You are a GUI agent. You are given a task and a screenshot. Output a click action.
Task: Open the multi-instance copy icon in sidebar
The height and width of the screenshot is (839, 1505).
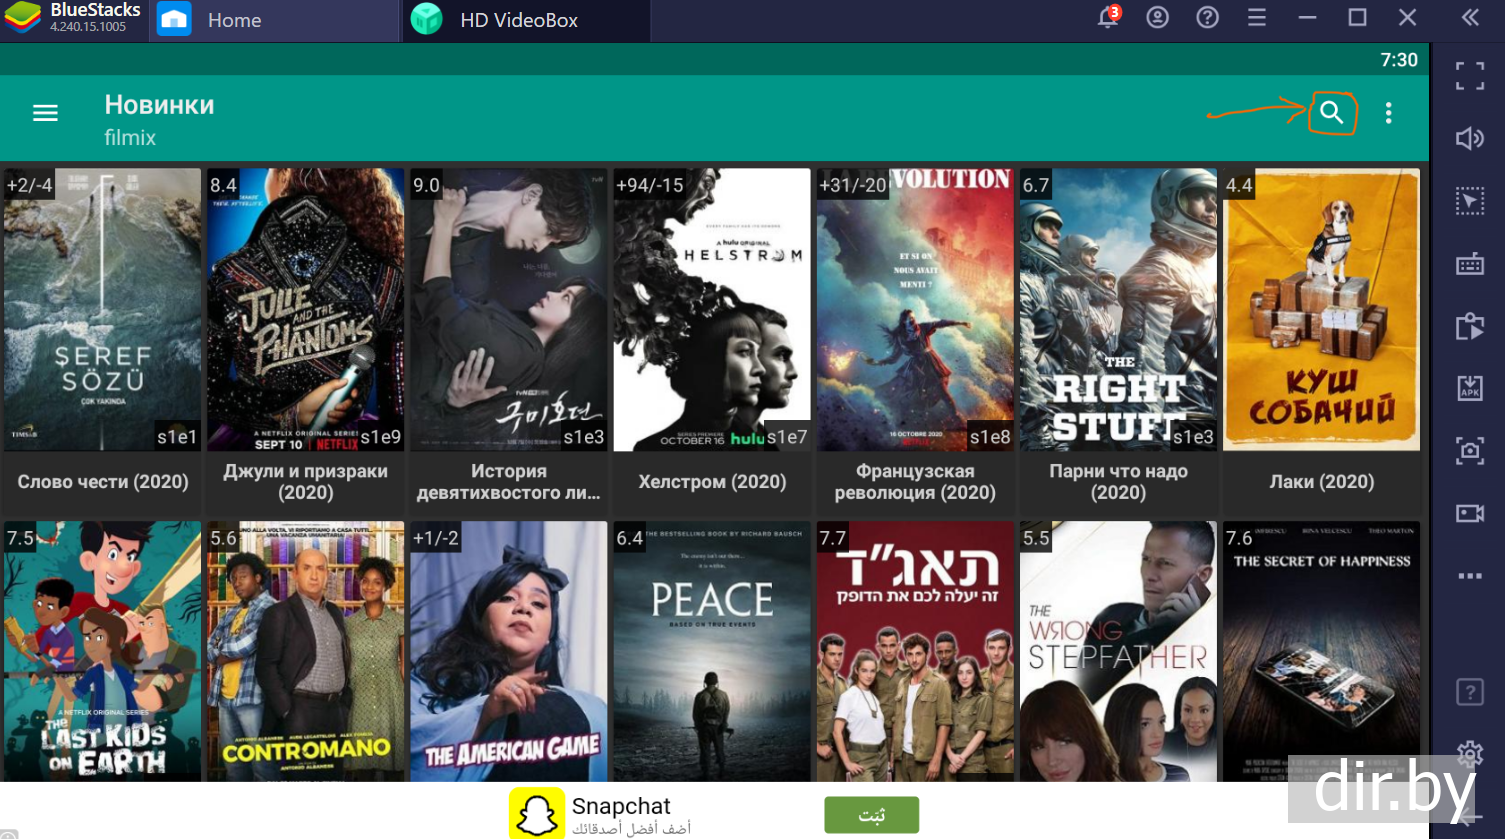click(x=1470, y=326)
